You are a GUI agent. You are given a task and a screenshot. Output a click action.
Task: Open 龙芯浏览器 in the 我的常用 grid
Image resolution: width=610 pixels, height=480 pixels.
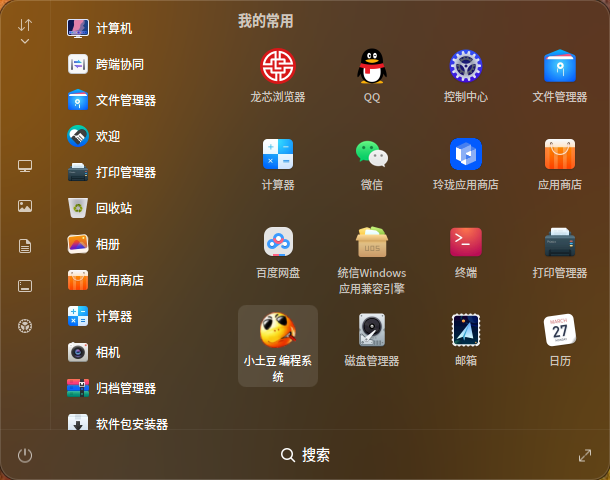tap(278, 75)
